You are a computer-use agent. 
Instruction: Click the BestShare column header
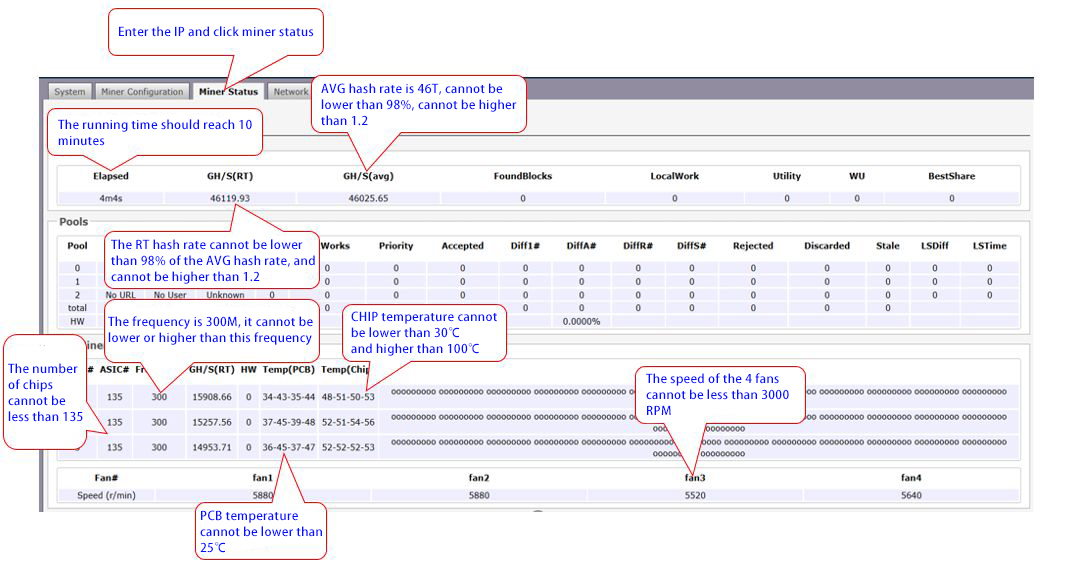[951, 176]
